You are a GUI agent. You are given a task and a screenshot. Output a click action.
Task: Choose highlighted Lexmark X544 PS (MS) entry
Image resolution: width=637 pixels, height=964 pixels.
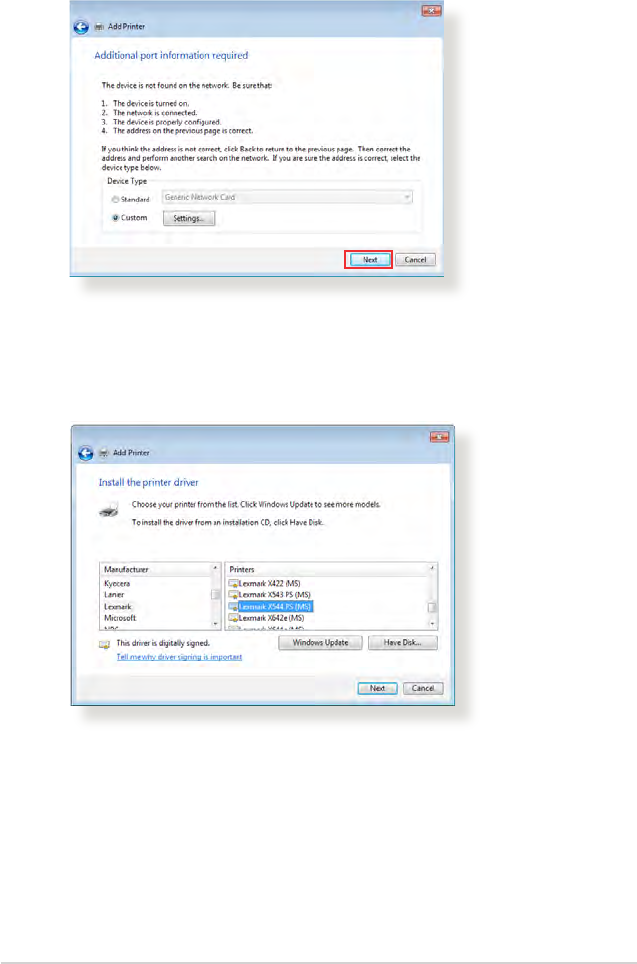[x=270, y=606]
